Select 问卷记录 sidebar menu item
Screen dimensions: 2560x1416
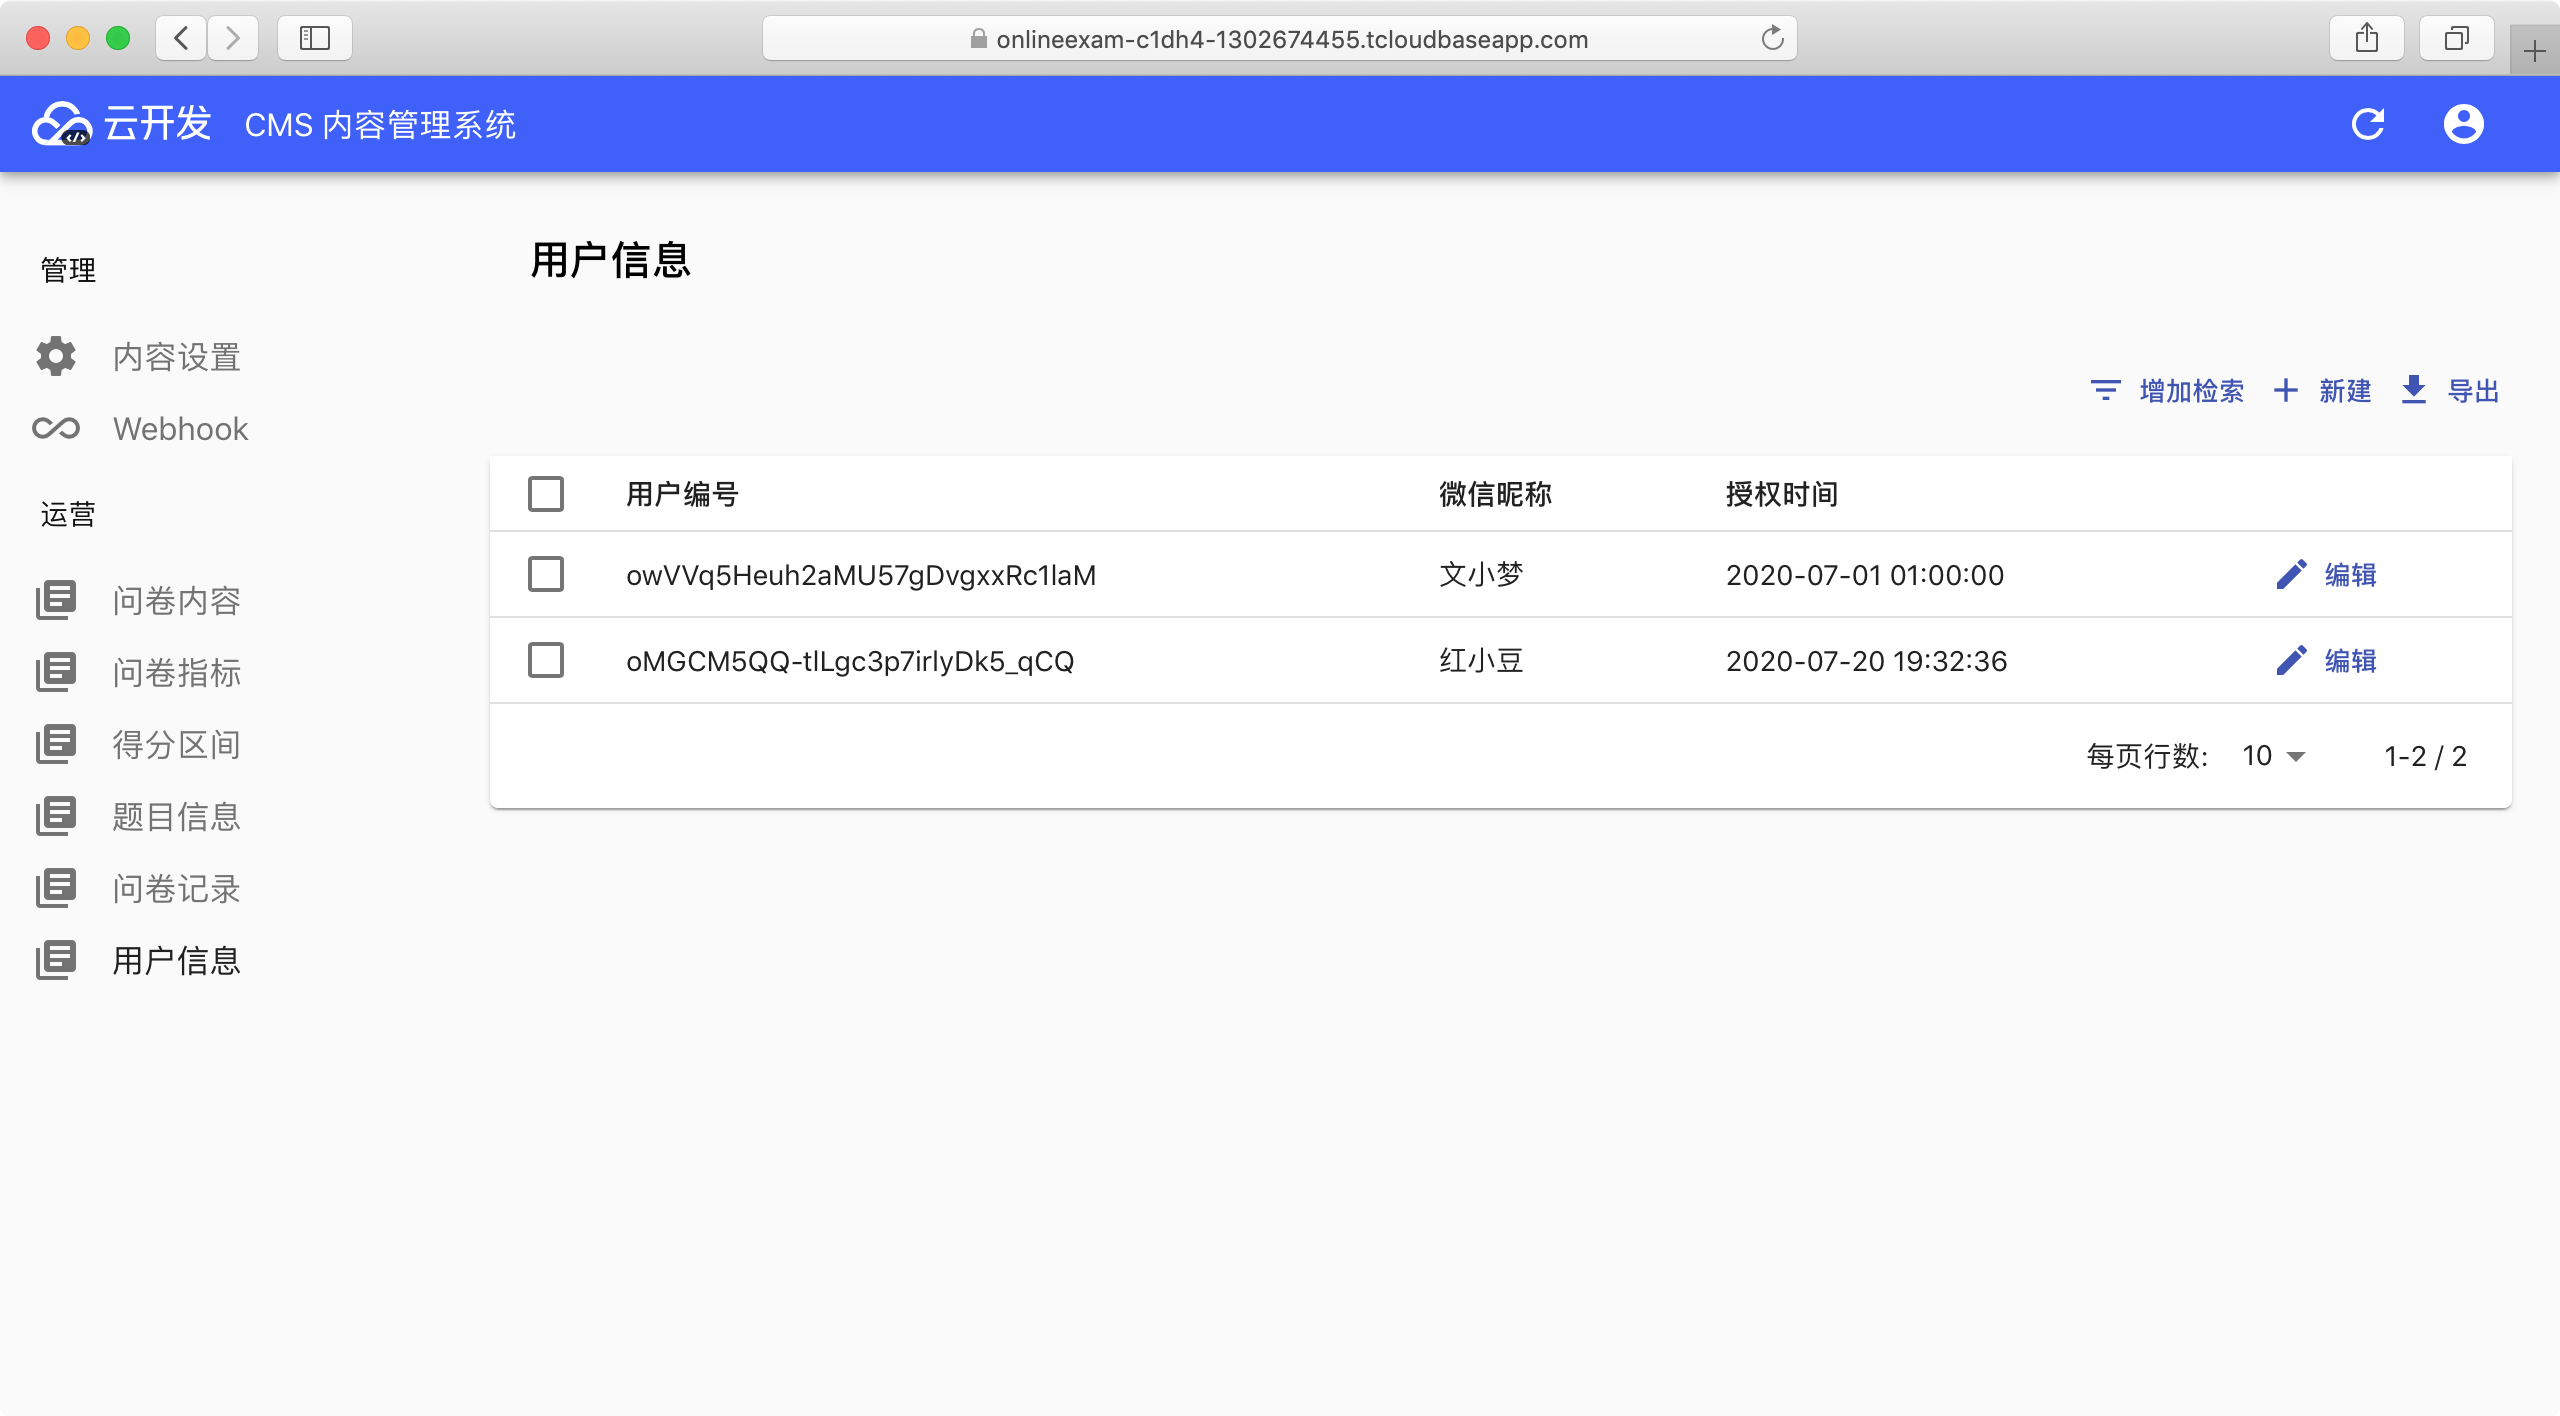tap(176, 889)
